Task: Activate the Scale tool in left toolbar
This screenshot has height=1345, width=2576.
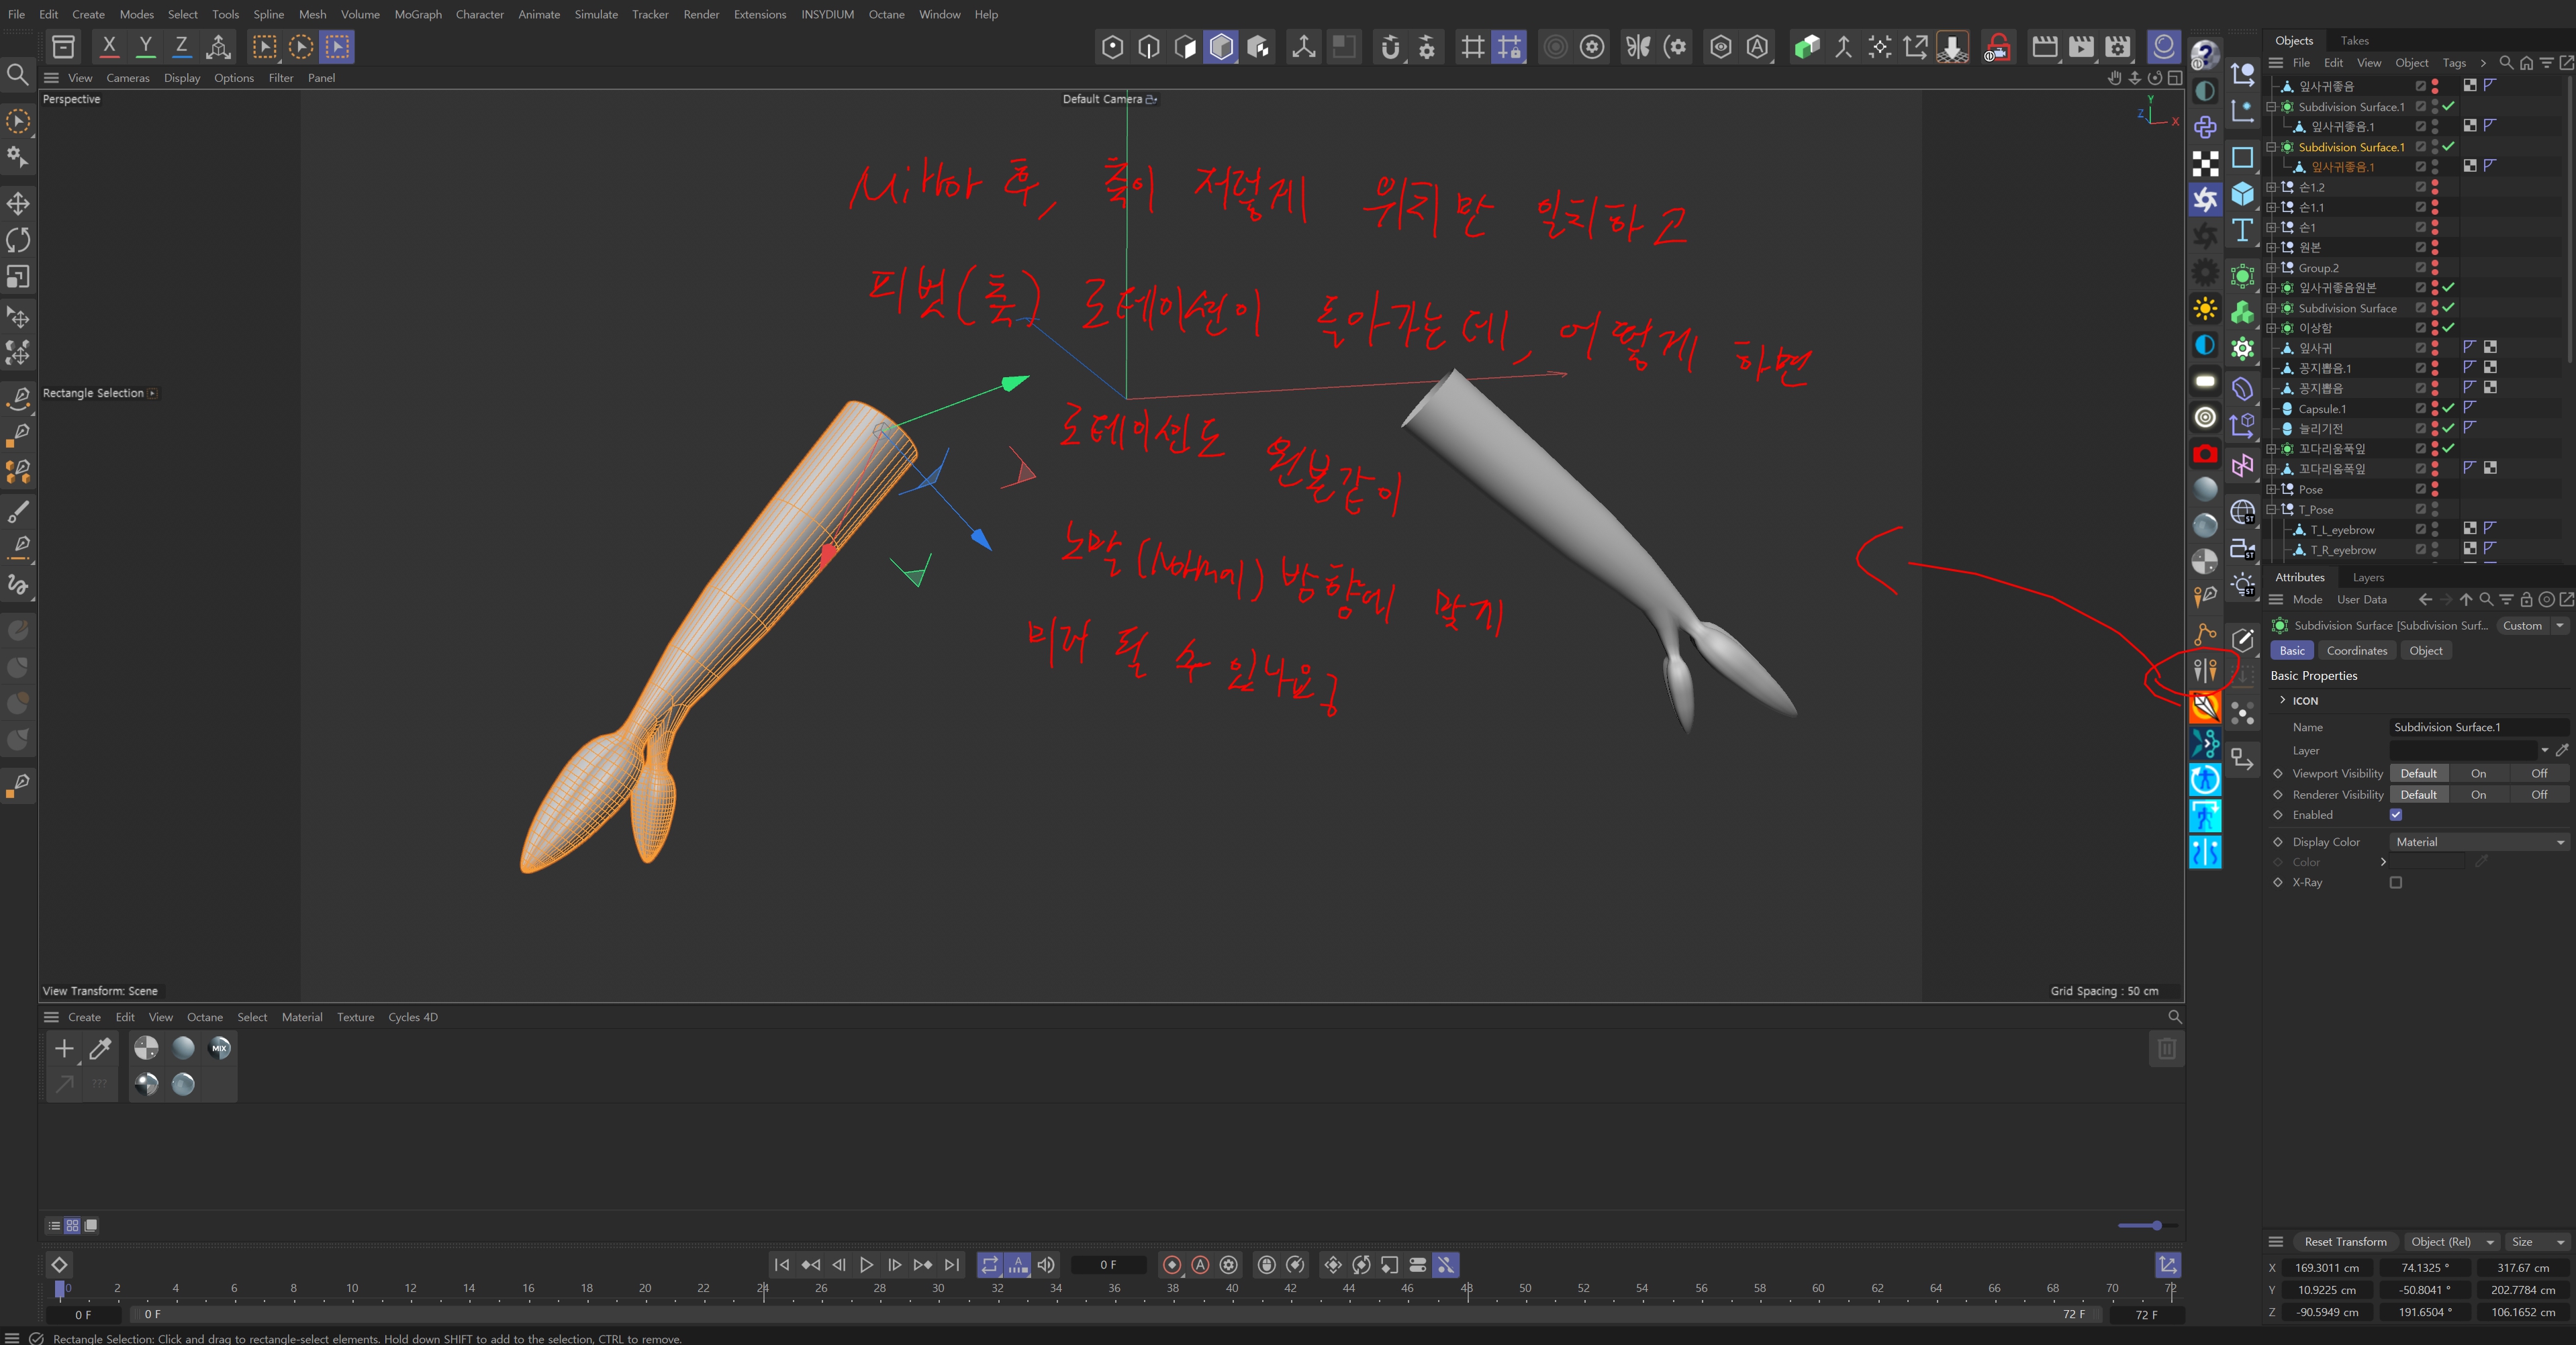Action: tap(18, 277)
